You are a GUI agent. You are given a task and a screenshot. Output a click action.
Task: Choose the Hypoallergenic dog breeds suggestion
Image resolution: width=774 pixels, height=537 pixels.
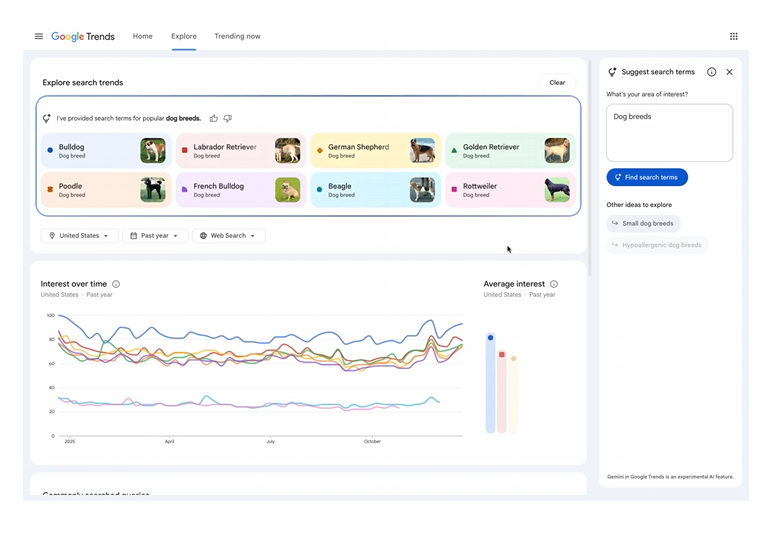point(657,245)
